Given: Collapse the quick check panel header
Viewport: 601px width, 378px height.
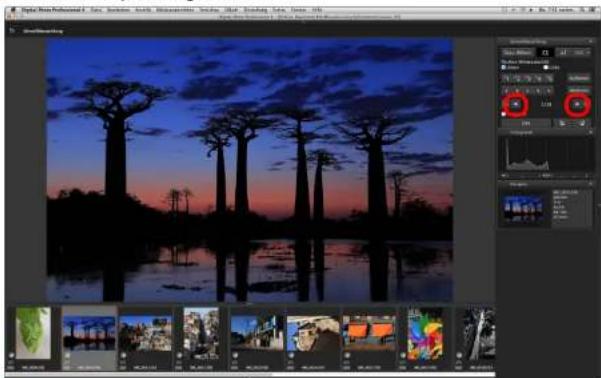Looking at the screenshot, I should (590, 41).
